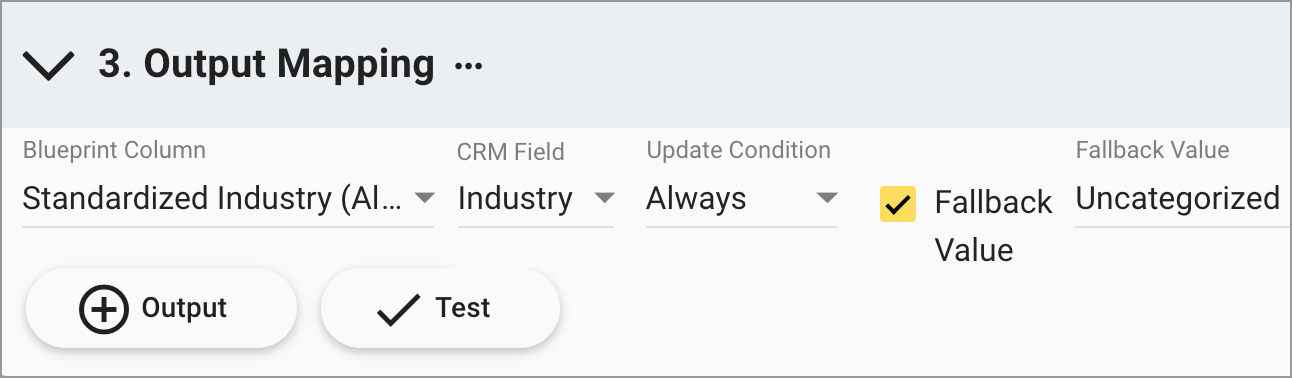Image resolution: width=1292 pixels, height=378 pixels.
Task: Select the Standardized Industry blueprint column field
Action: [x=228, y=198]
